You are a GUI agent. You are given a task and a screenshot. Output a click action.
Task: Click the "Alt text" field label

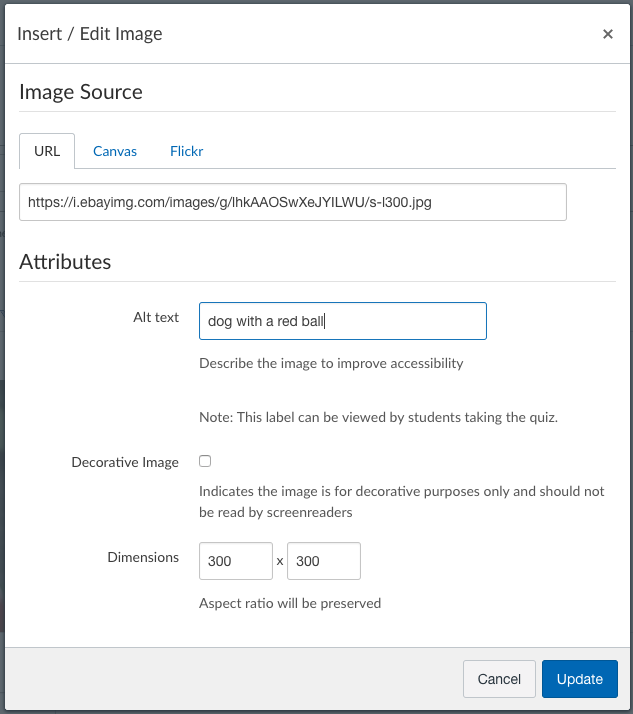pyautogui.click(x=156, y=317)
